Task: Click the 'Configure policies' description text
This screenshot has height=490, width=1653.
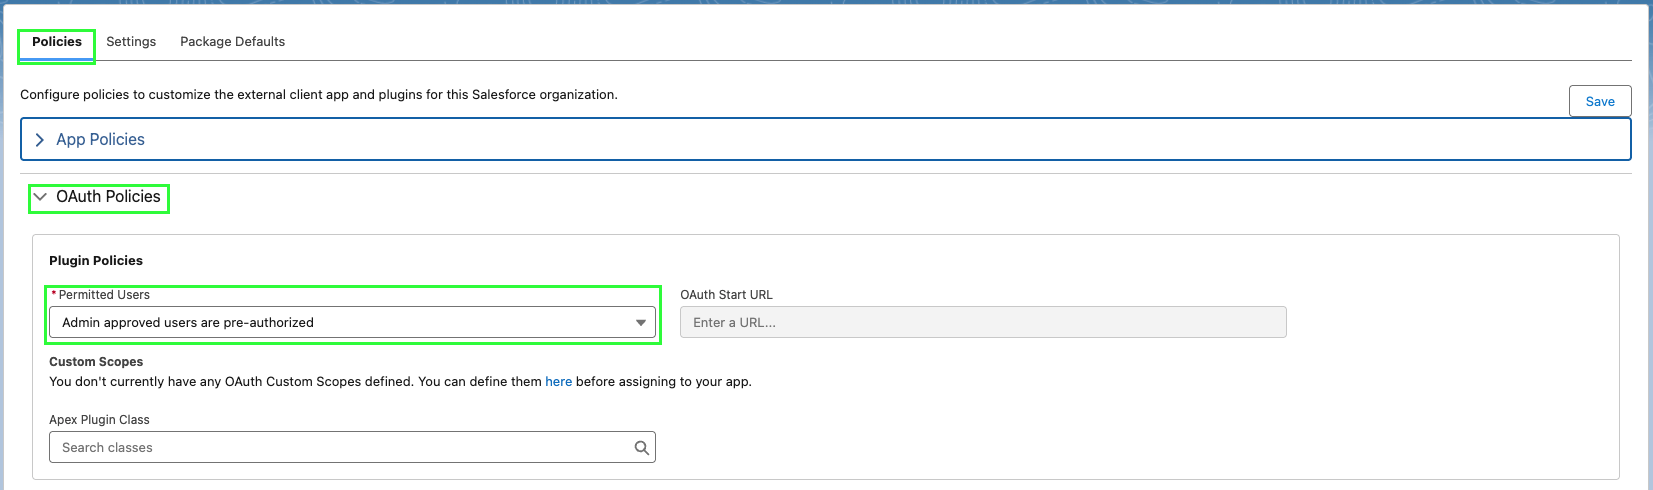Action: pyautogui.click(x=319, y=95)
